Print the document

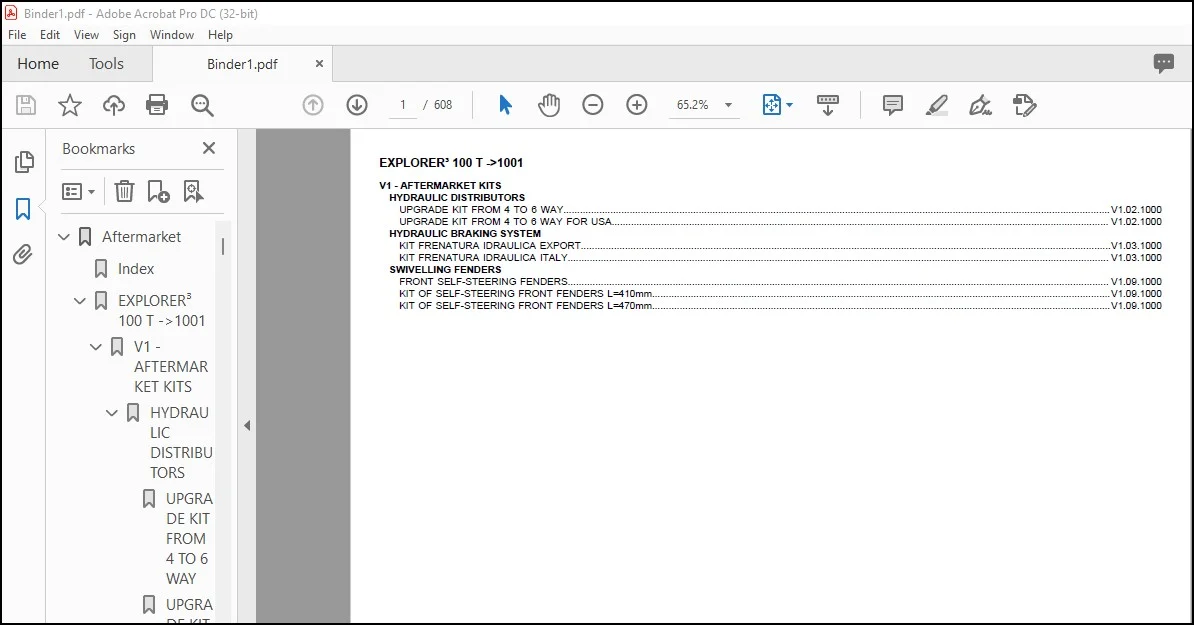click(157, 105)
